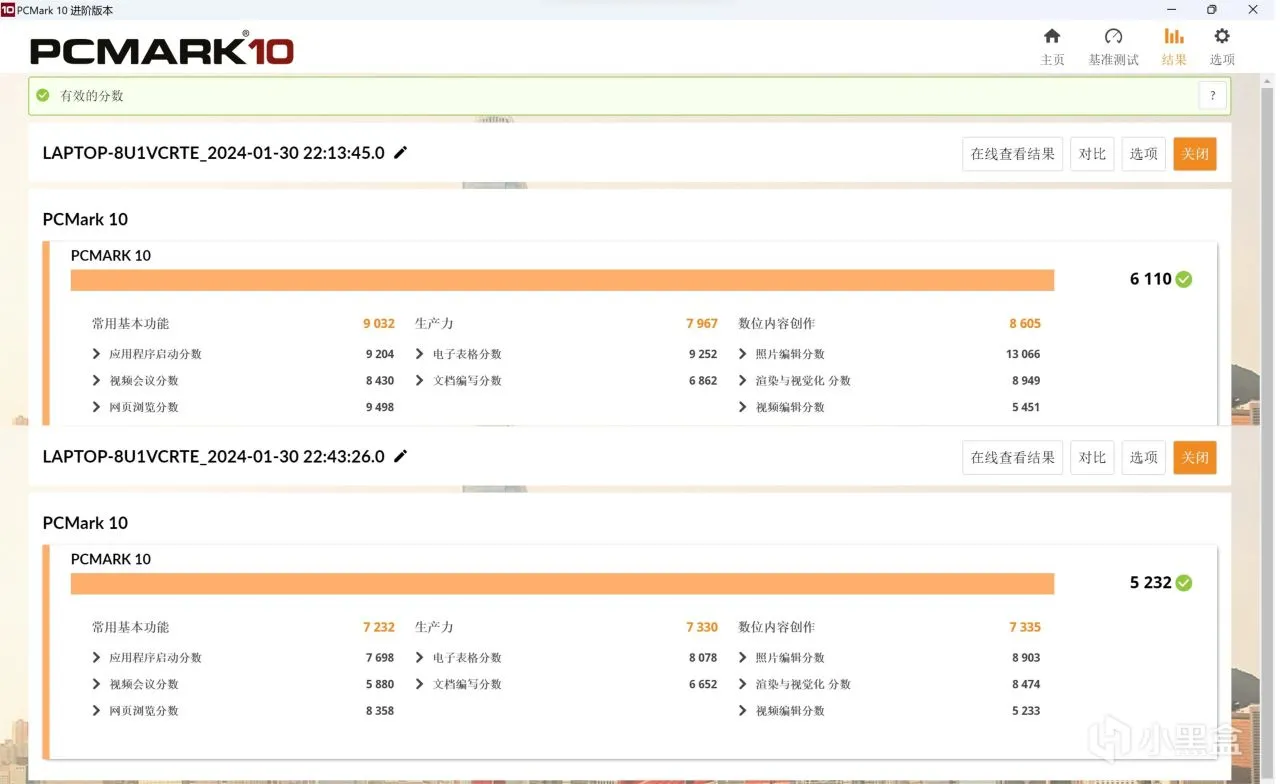Expand 视频会议分数 scoring 8 430

pos(97,380)
